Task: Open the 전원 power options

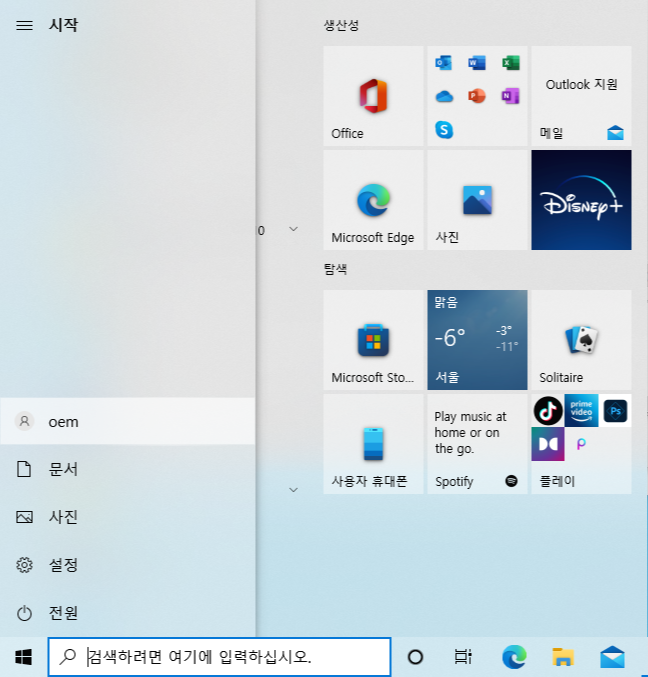Action: [x=127, y=613]
